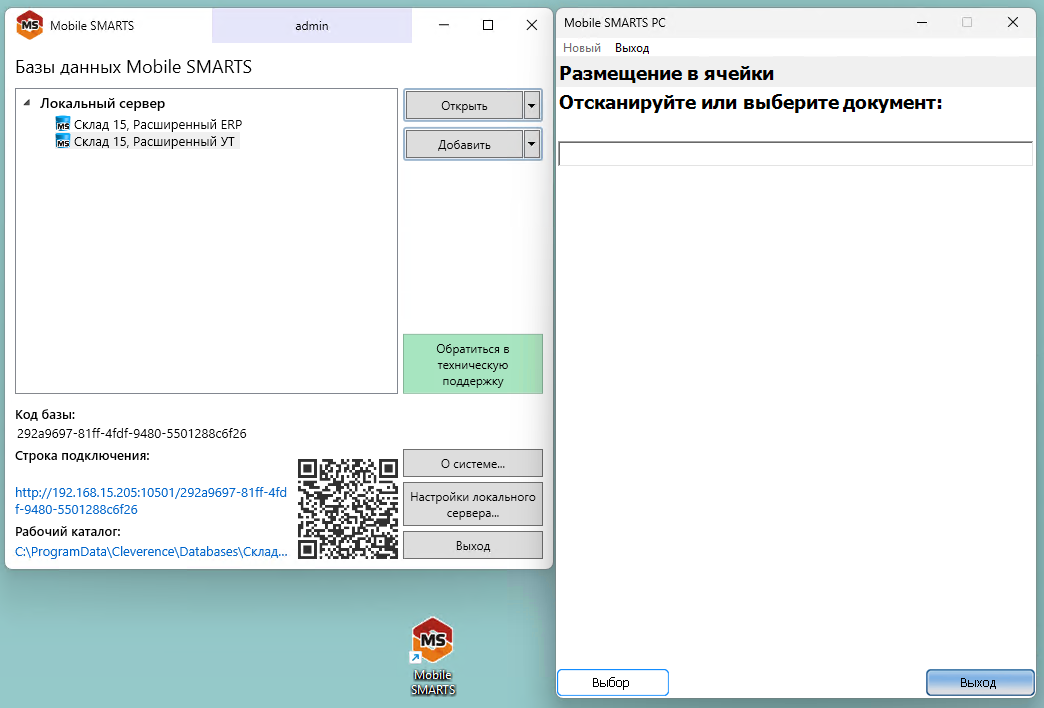This screenshot has height=708, width=1044.
Task: Expand the Открыть button dropdown arrow
Action: pos(532,106)
